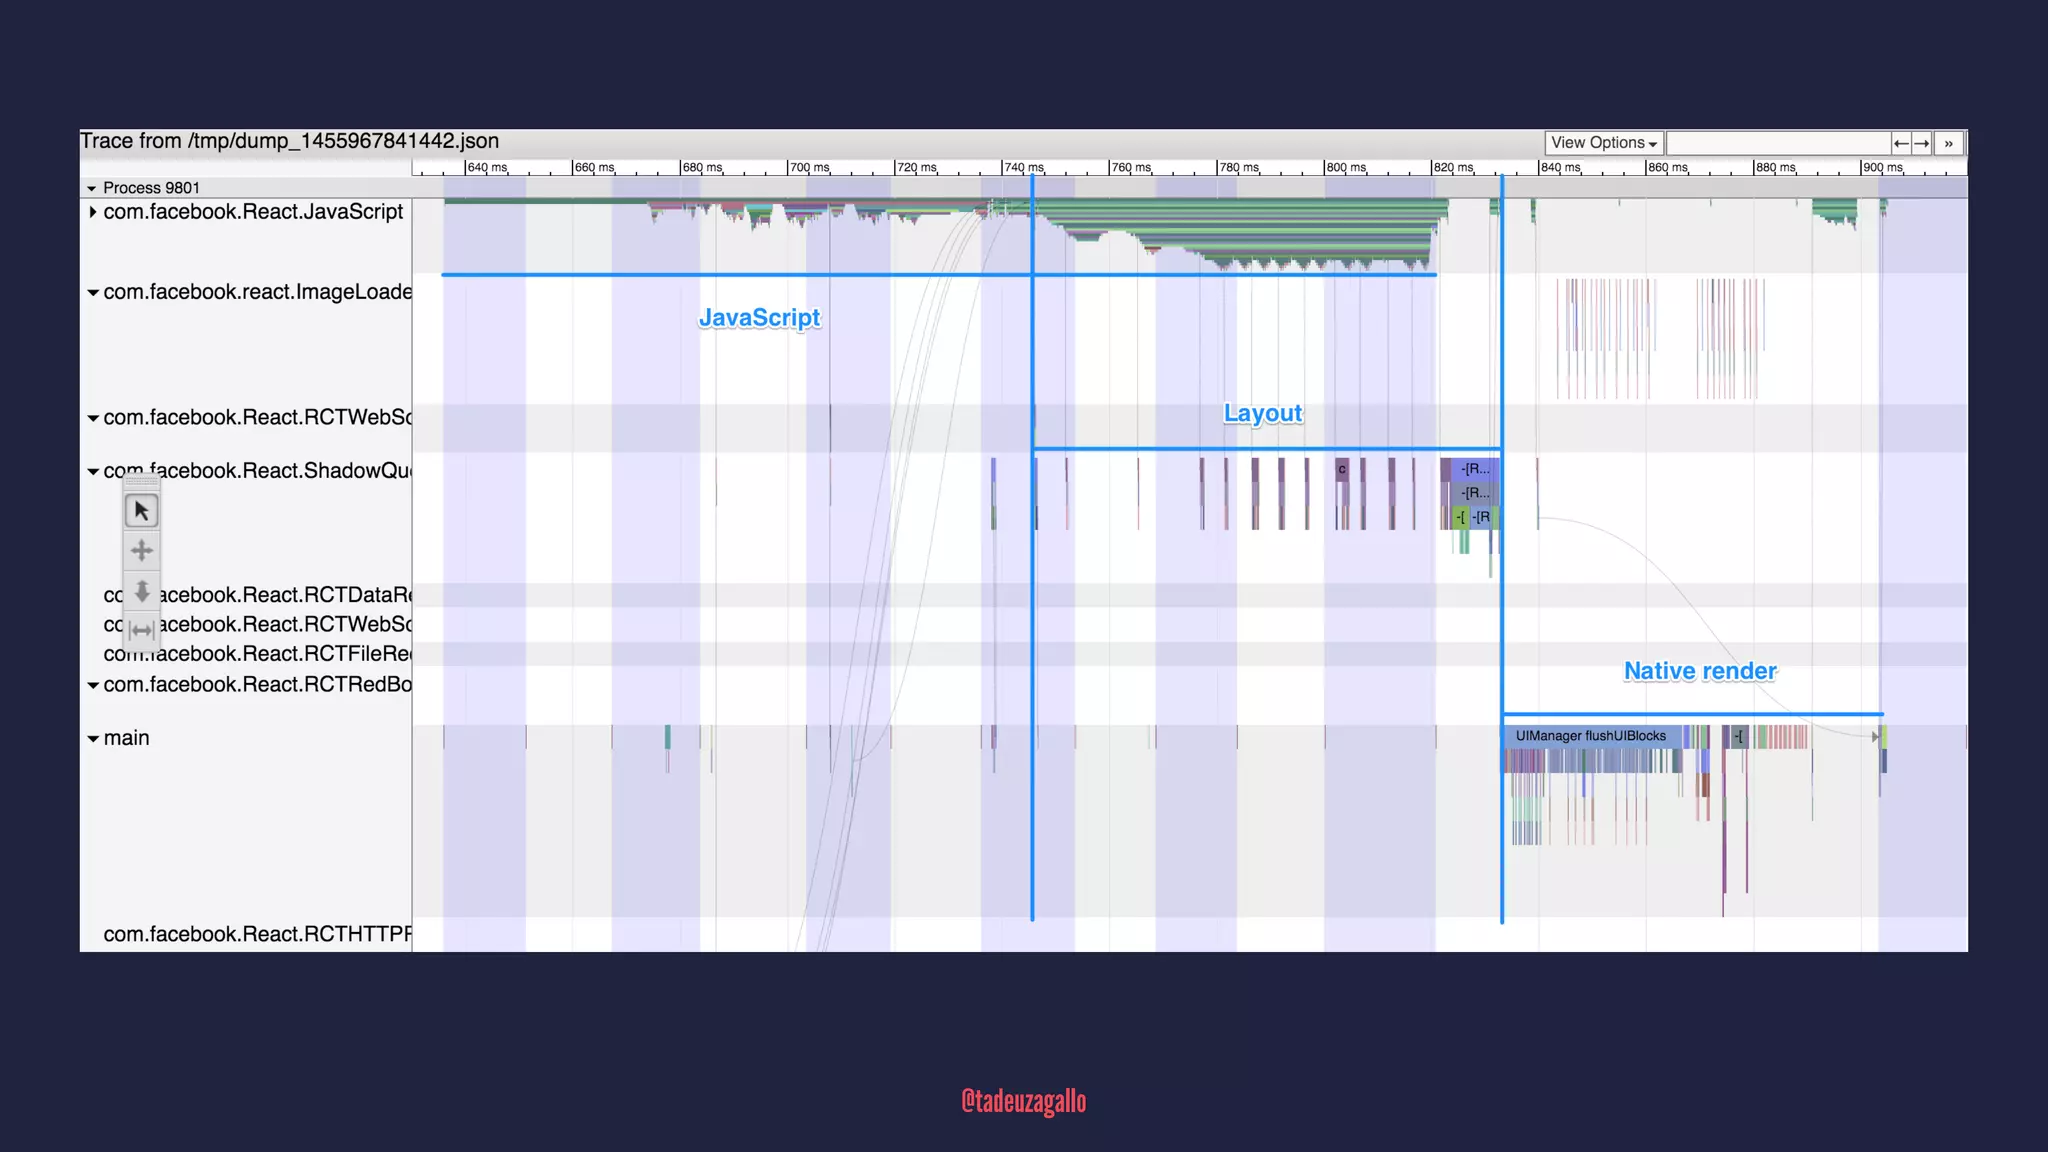Image resolution: width=2048 pixels, height=1152 pixels.
Task: Click the 800 ms ruler mark
Action: pos(1345,167)
